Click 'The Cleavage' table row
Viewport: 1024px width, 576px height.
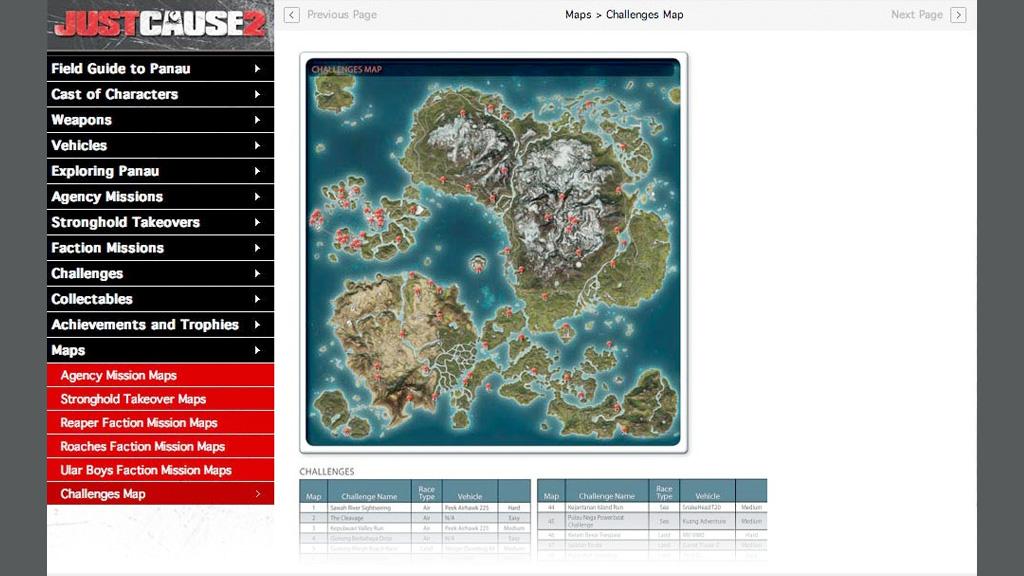coord(415,518)
